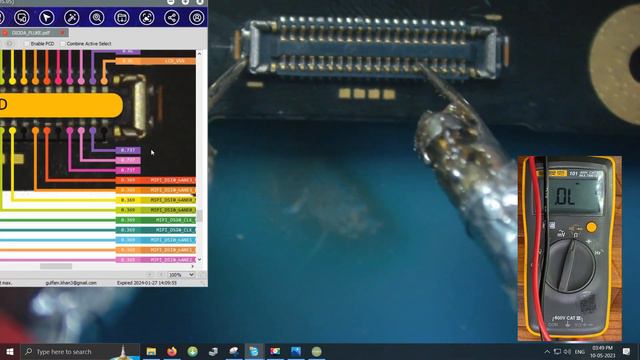Click the save layout toolbar icon
This screenshot has height=360, width=640.
tap(122, 18)
